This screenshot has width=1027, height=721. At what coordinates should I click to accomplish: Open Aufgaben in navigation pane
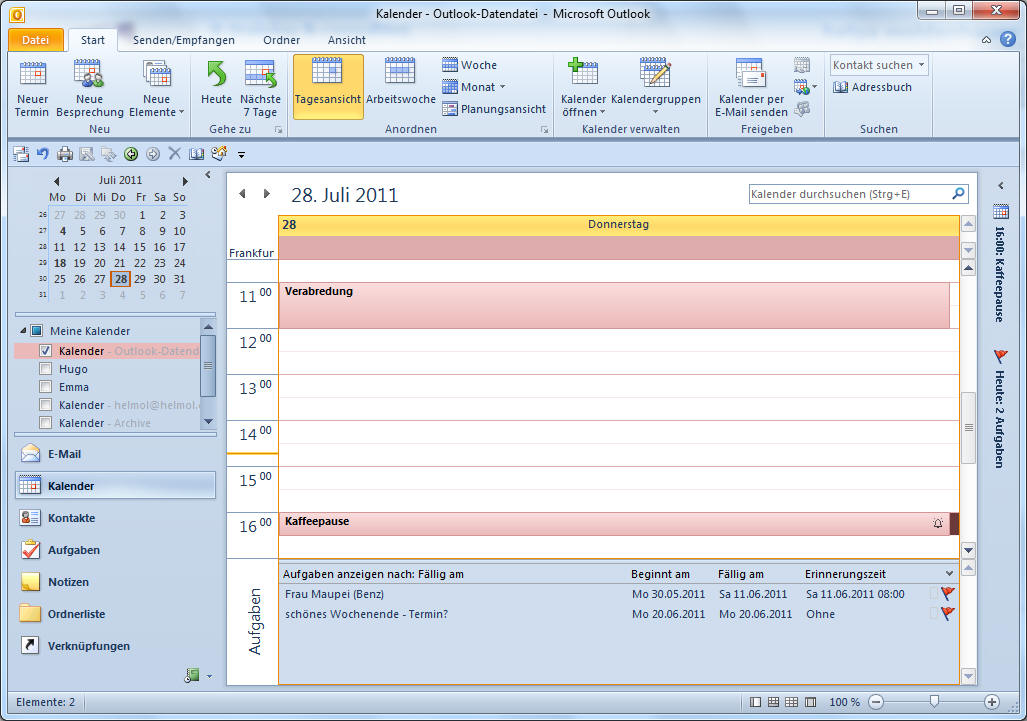click(x=115, y=550)
